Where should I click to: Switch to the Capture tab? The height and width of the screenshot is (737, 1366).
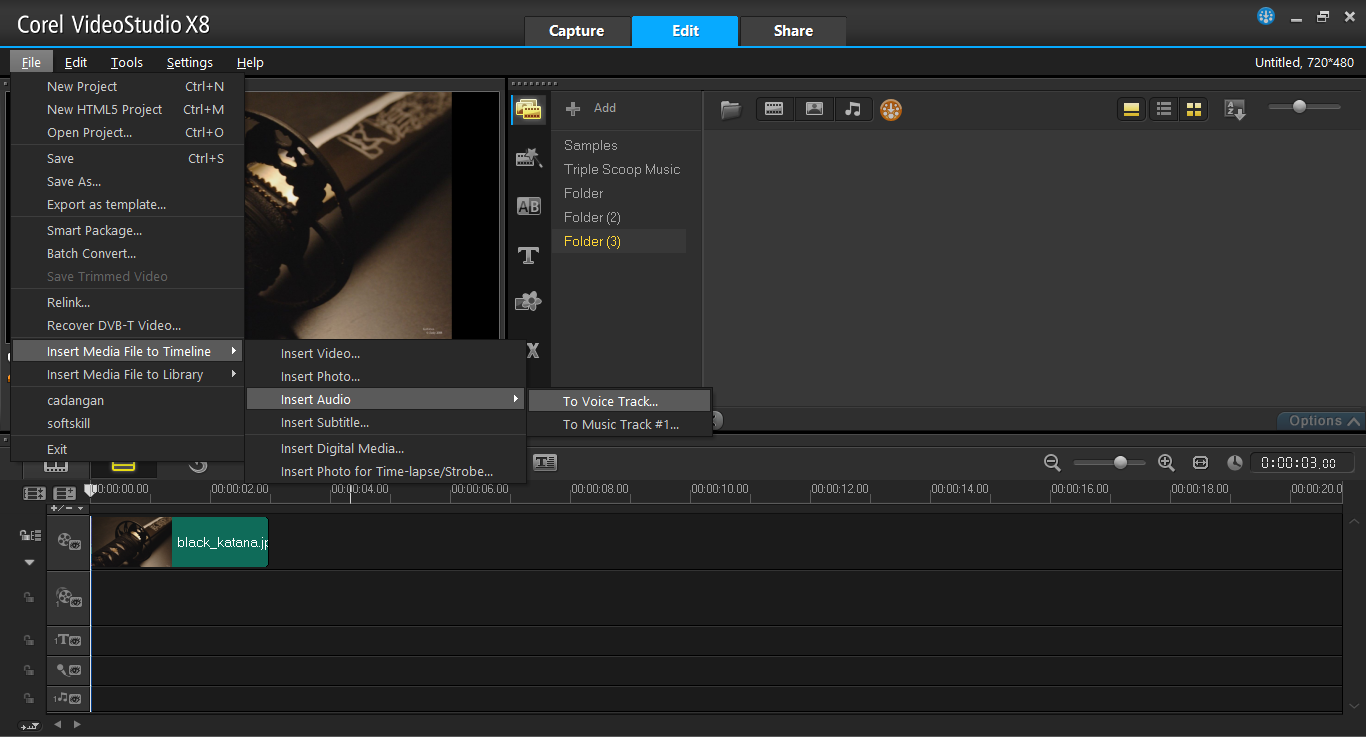(577, 31)
